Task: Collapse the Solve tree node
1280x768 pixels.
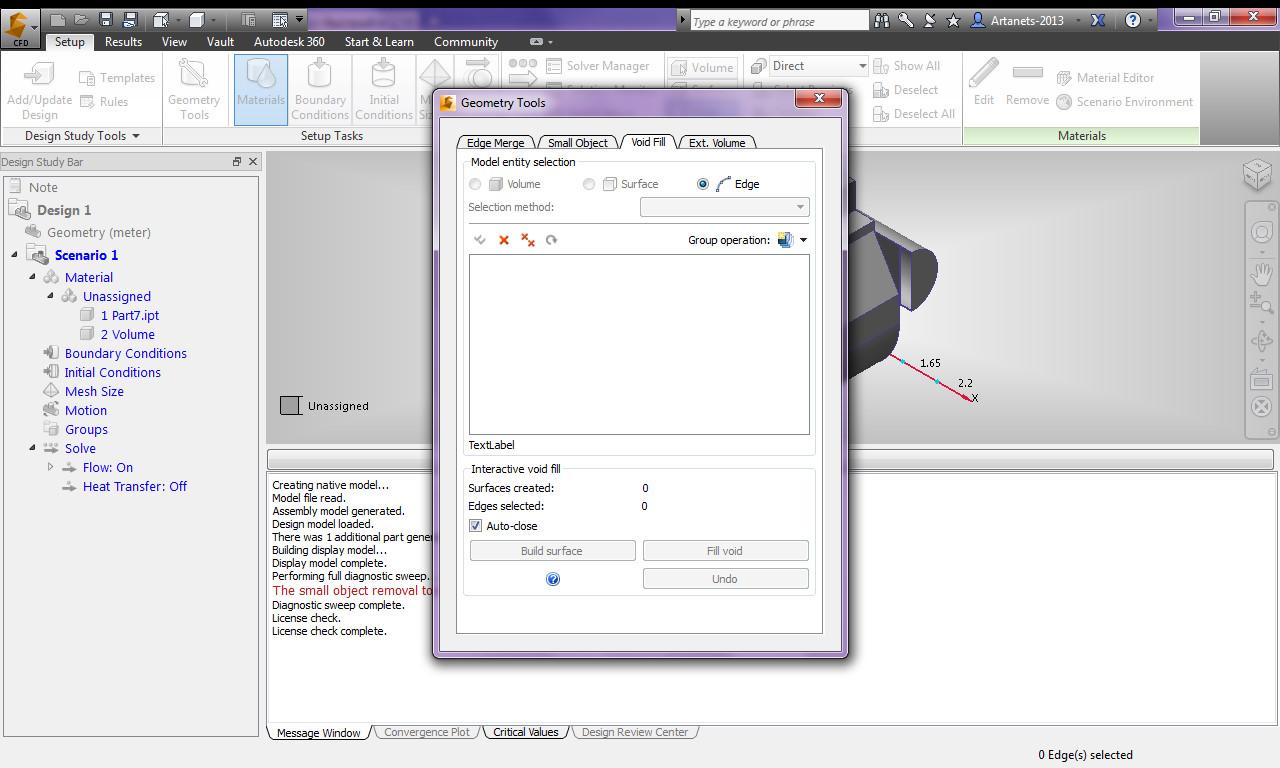Action: [32, 448]
